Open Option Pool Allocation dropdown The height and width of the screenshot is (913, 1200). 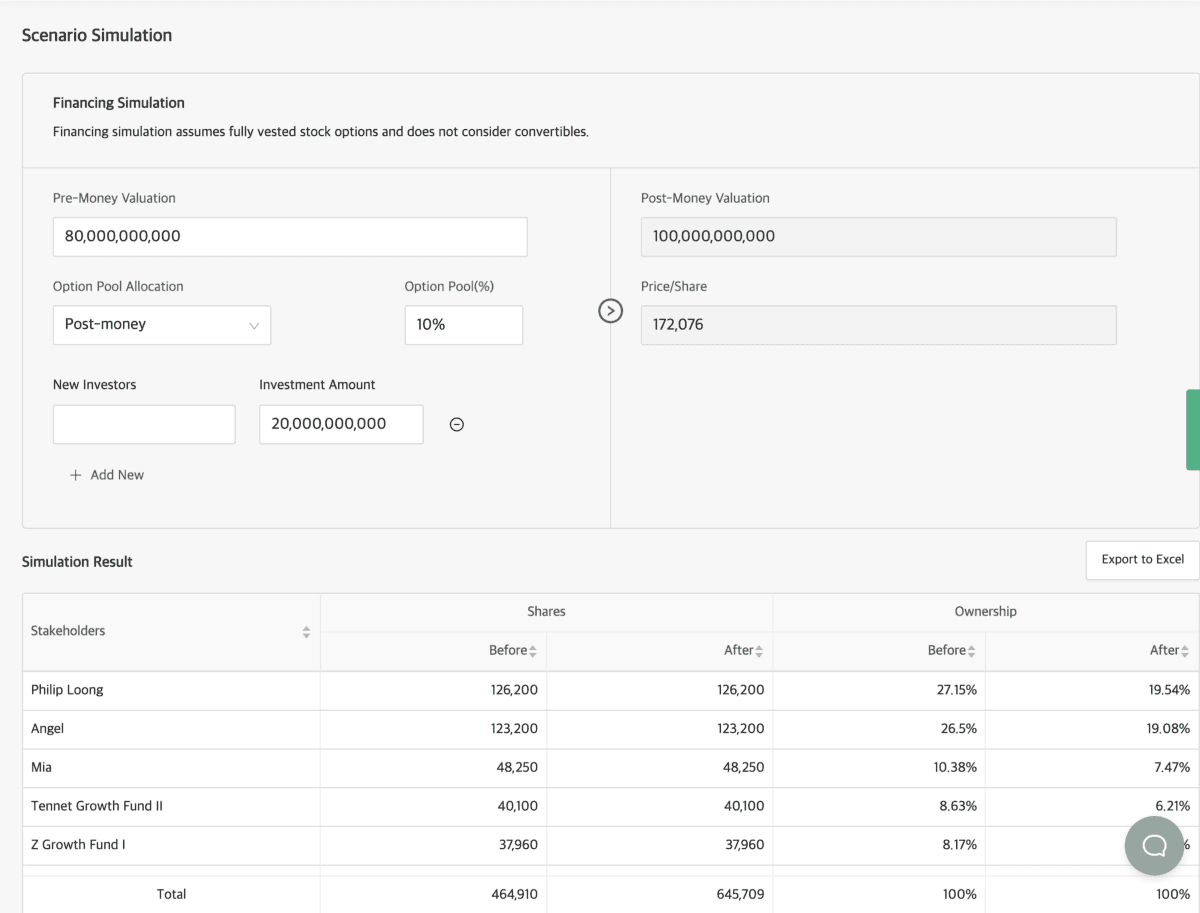(162, 325)
